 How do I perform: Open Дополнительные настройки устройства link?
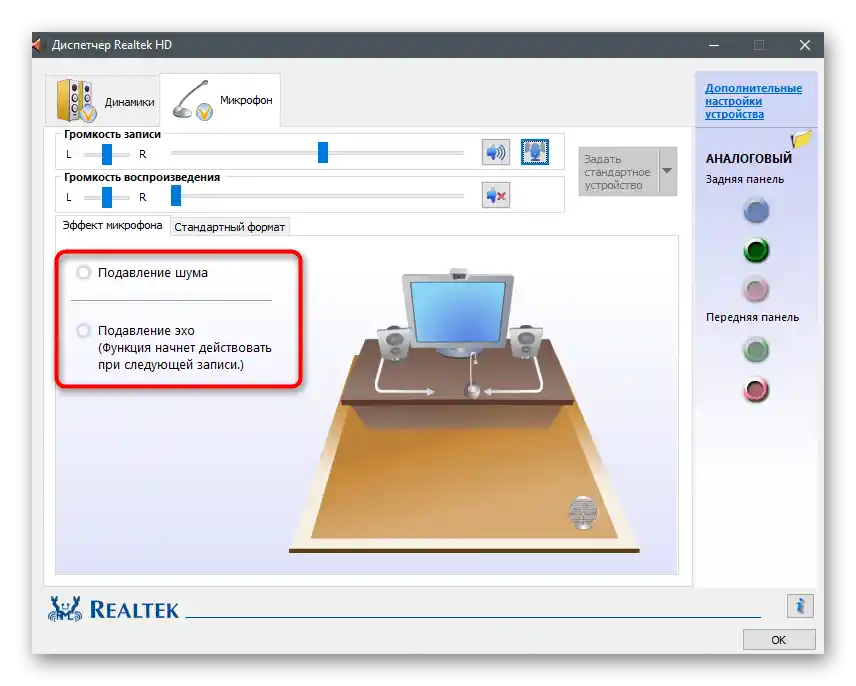[753, 101]
